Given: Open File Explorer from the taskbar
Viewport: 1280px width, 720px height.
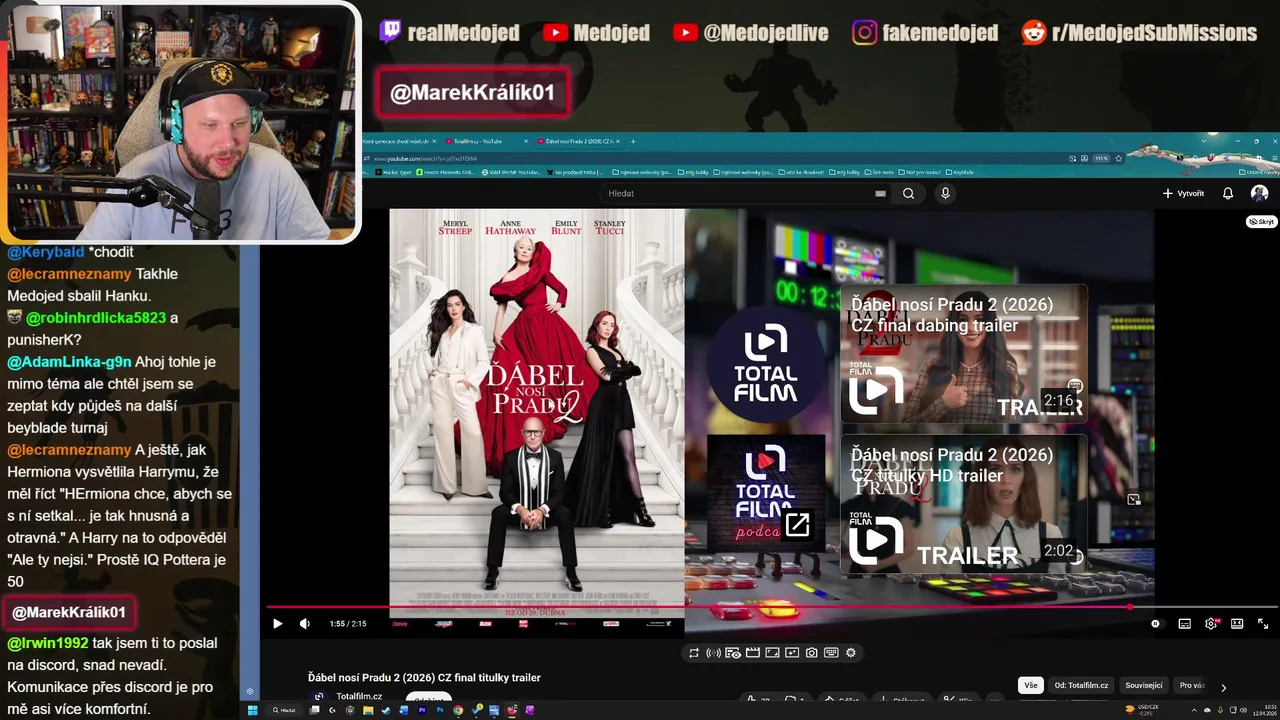Looking at the screenshot, I should coord(368,710).
